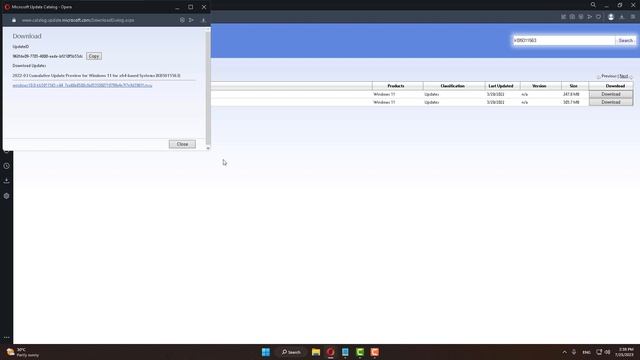
Task: Click the send arrow icon in popup address bar
Action: [191, 20]
